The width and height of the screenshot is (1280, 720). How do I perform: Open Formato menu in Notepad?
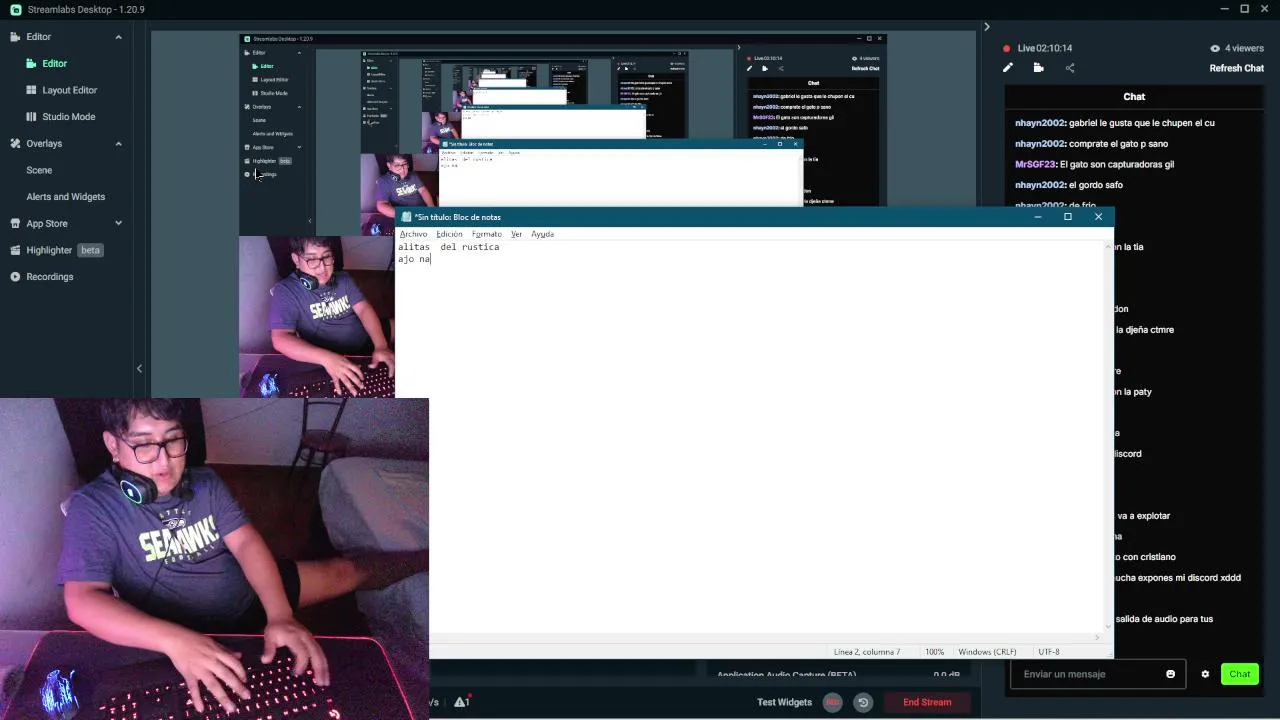pos(486,234)
